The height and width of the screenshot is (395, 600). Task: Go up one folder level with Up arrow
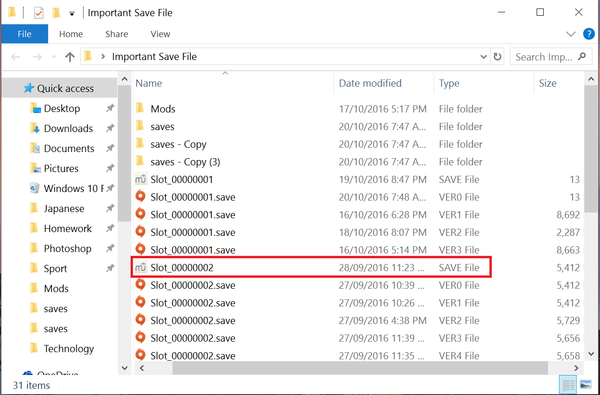70,57
